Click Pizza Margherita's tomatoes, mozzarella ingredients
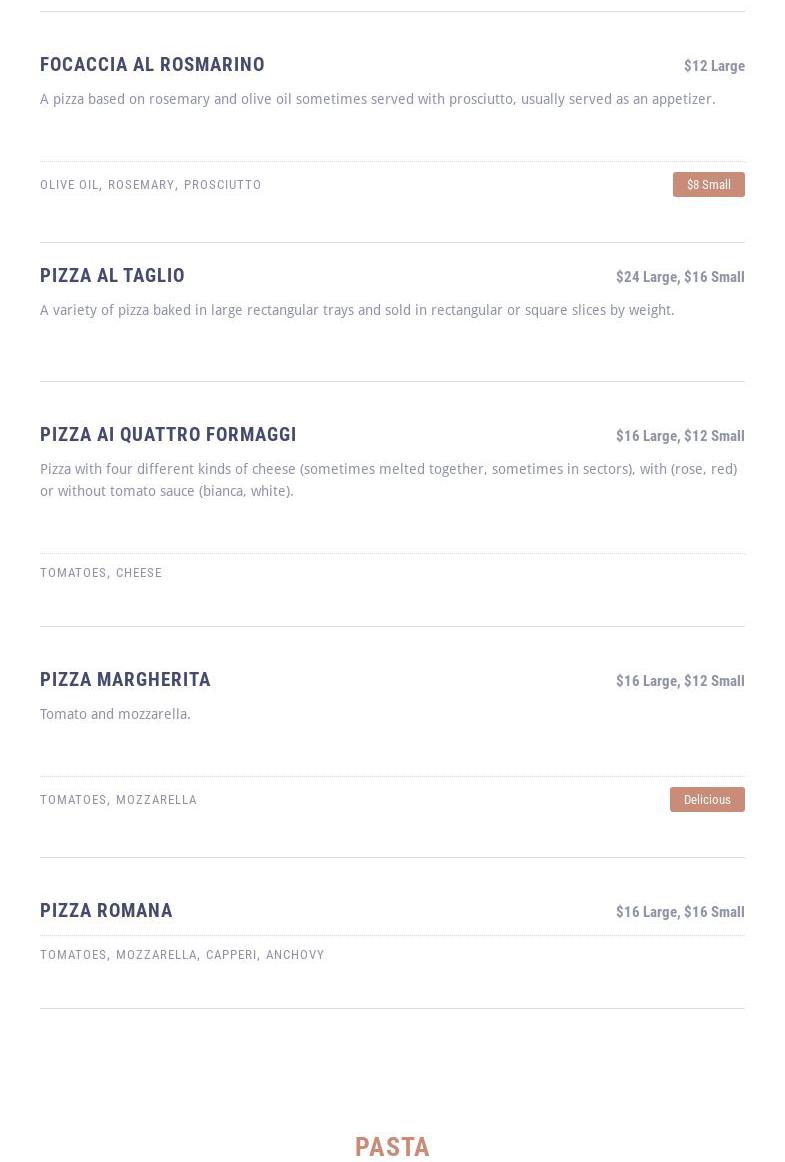 tap(118, 800)
